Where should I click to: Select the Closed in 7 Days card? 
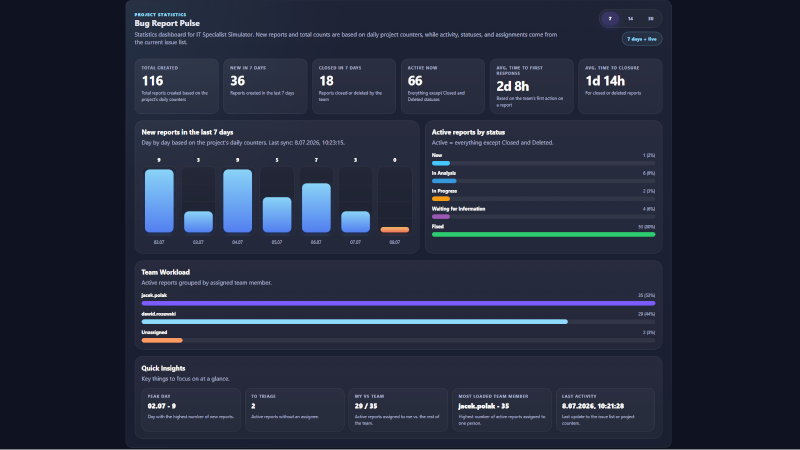pos(354,86)
